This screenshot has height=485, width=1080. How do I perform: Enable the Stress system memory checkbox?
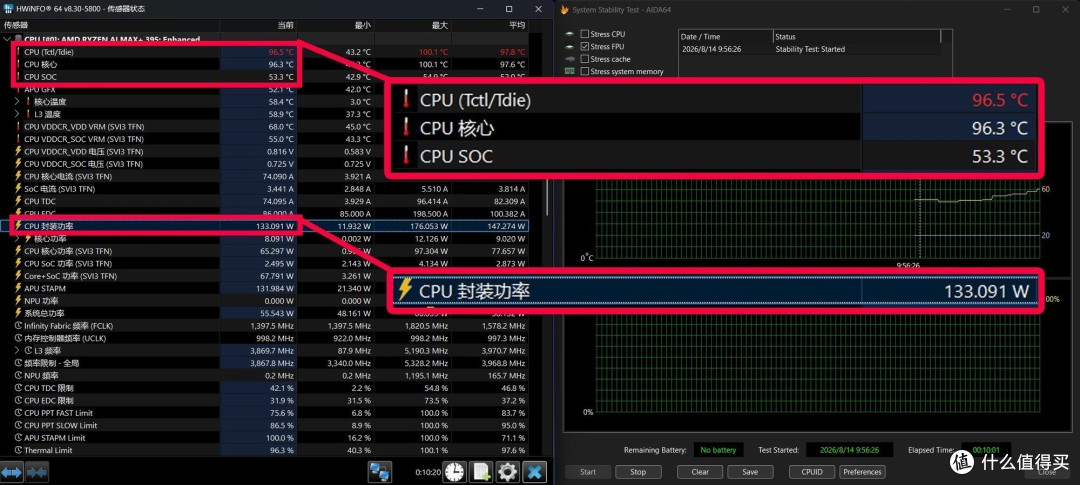coord(585,71)
